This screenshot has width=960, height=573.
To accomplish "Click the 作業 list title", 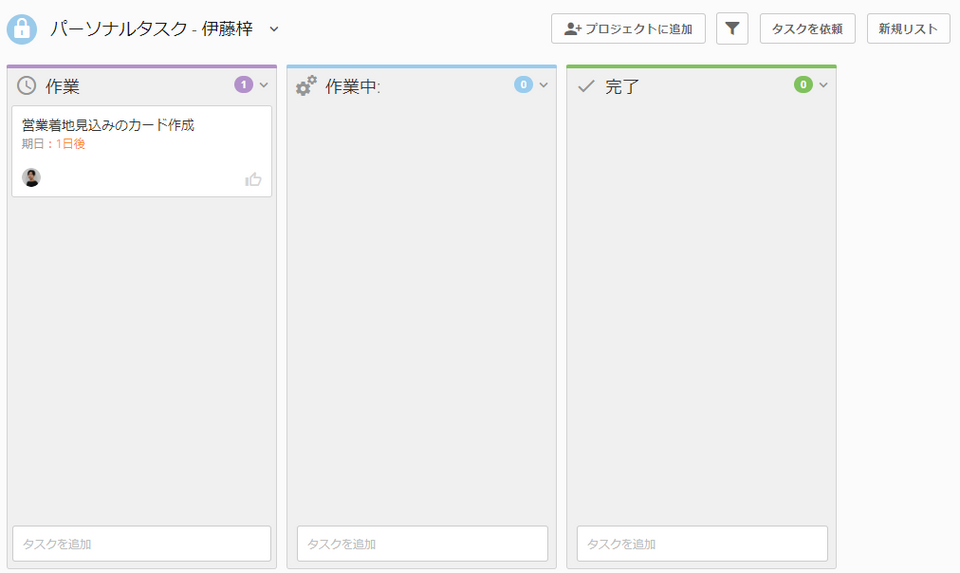I will click(x=62, y=86).
